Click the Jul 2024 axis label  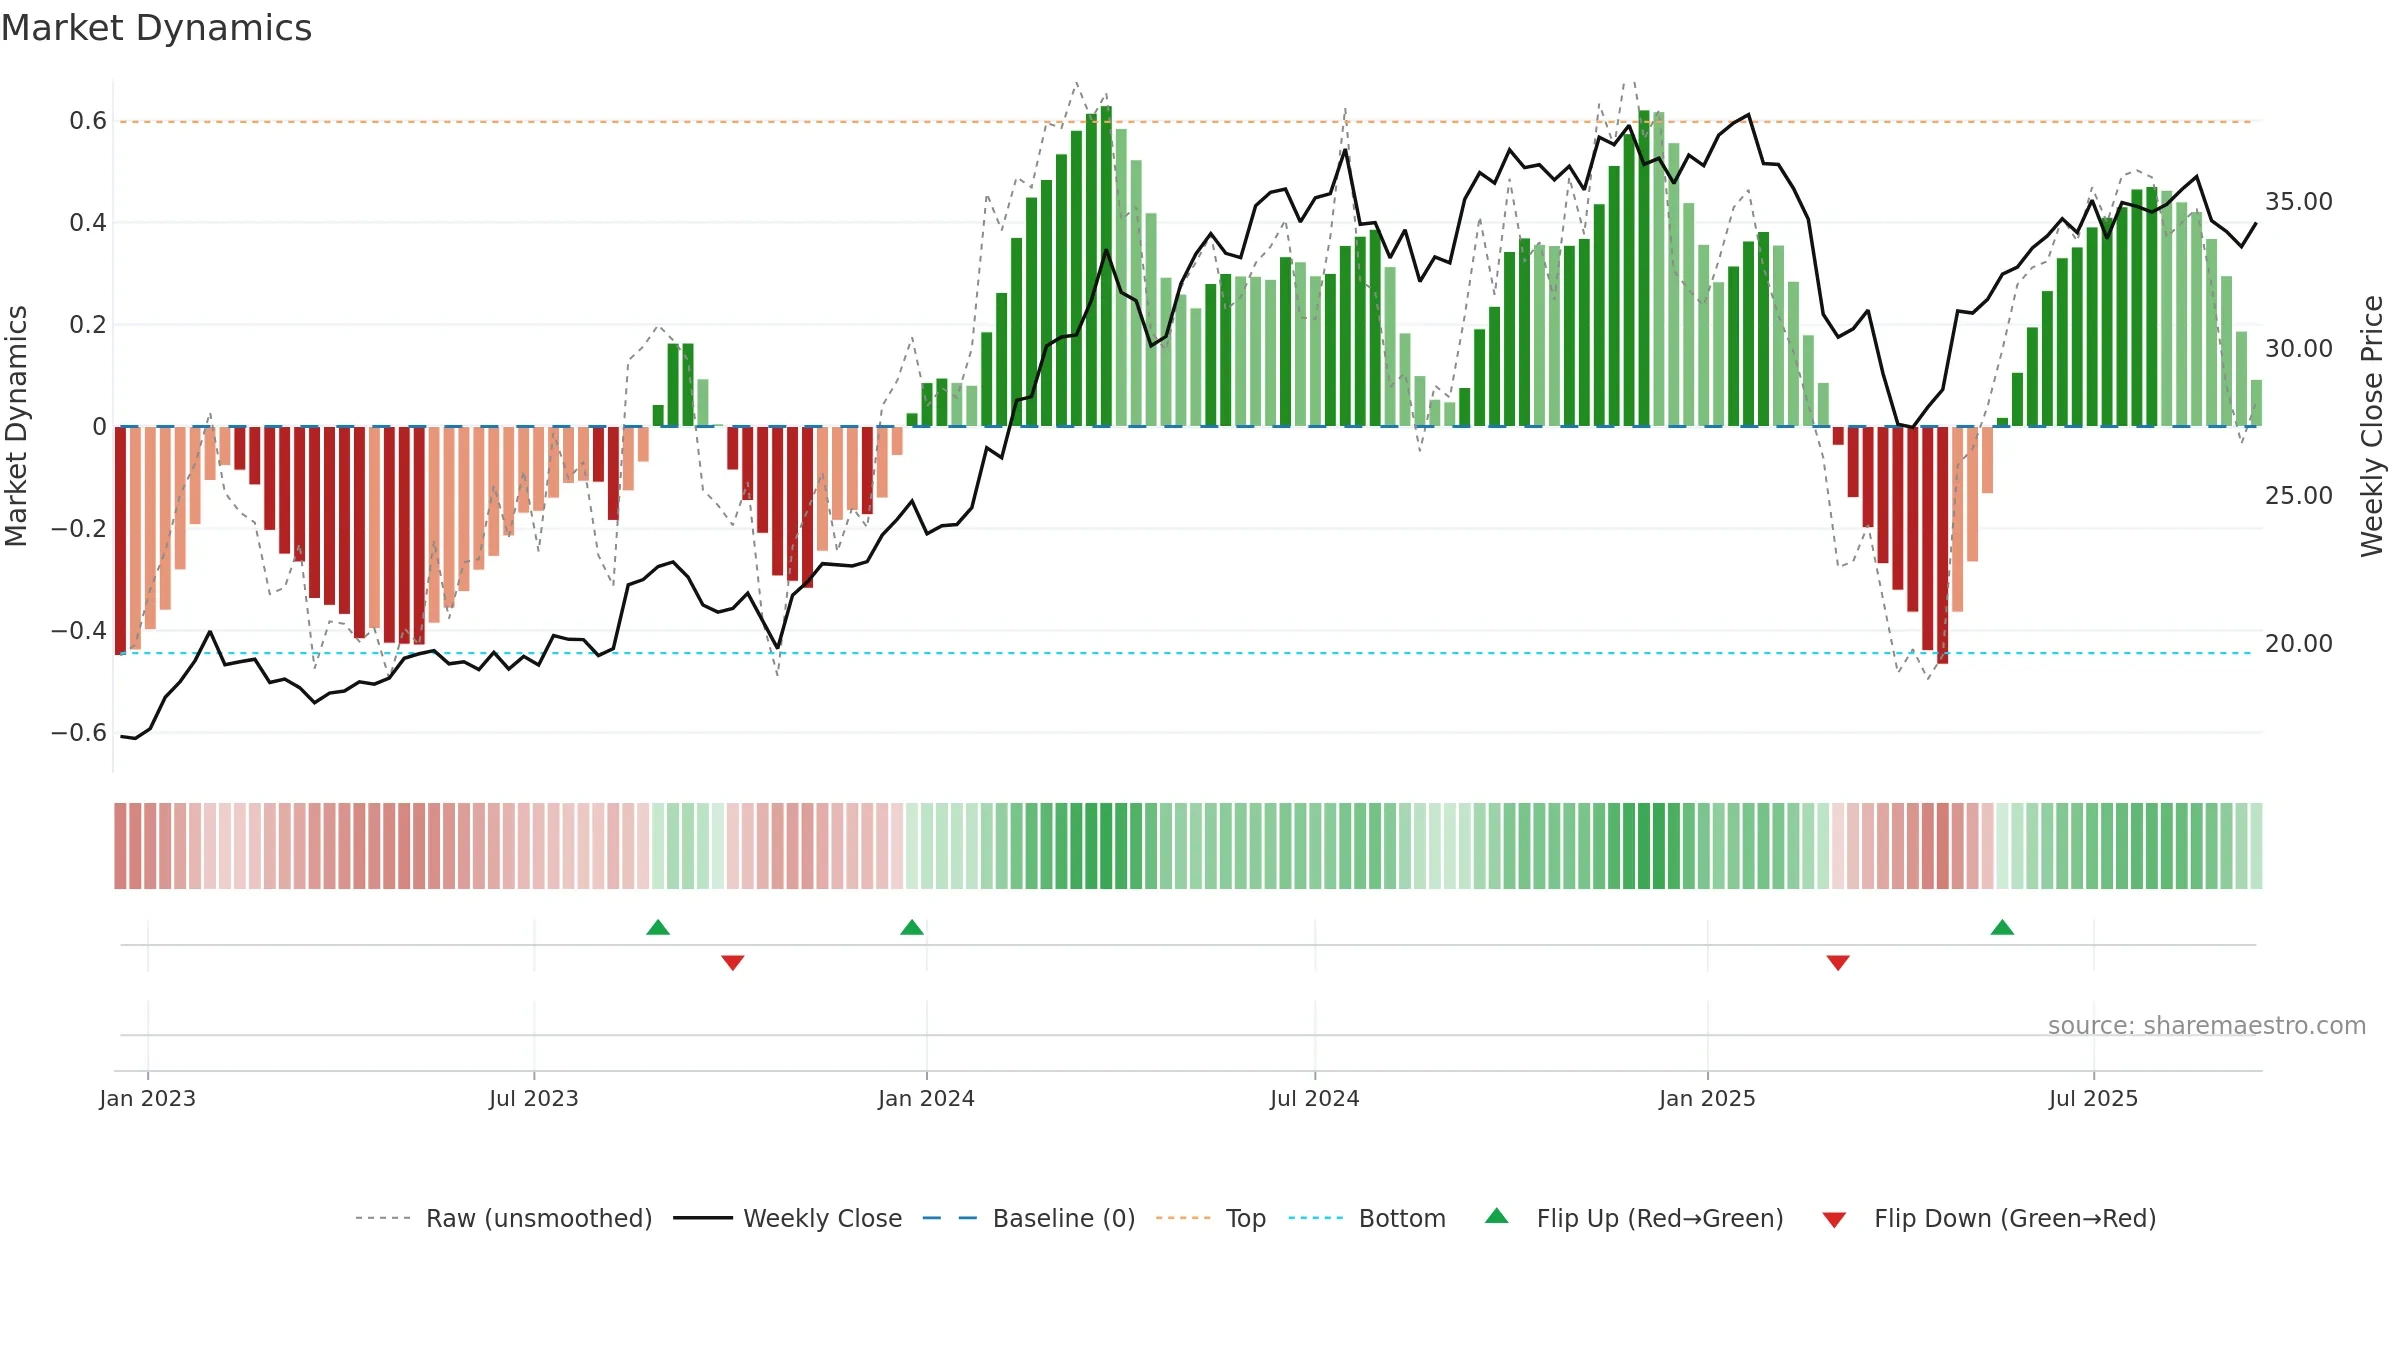pyautogui.click(x=1315, y=1098)
